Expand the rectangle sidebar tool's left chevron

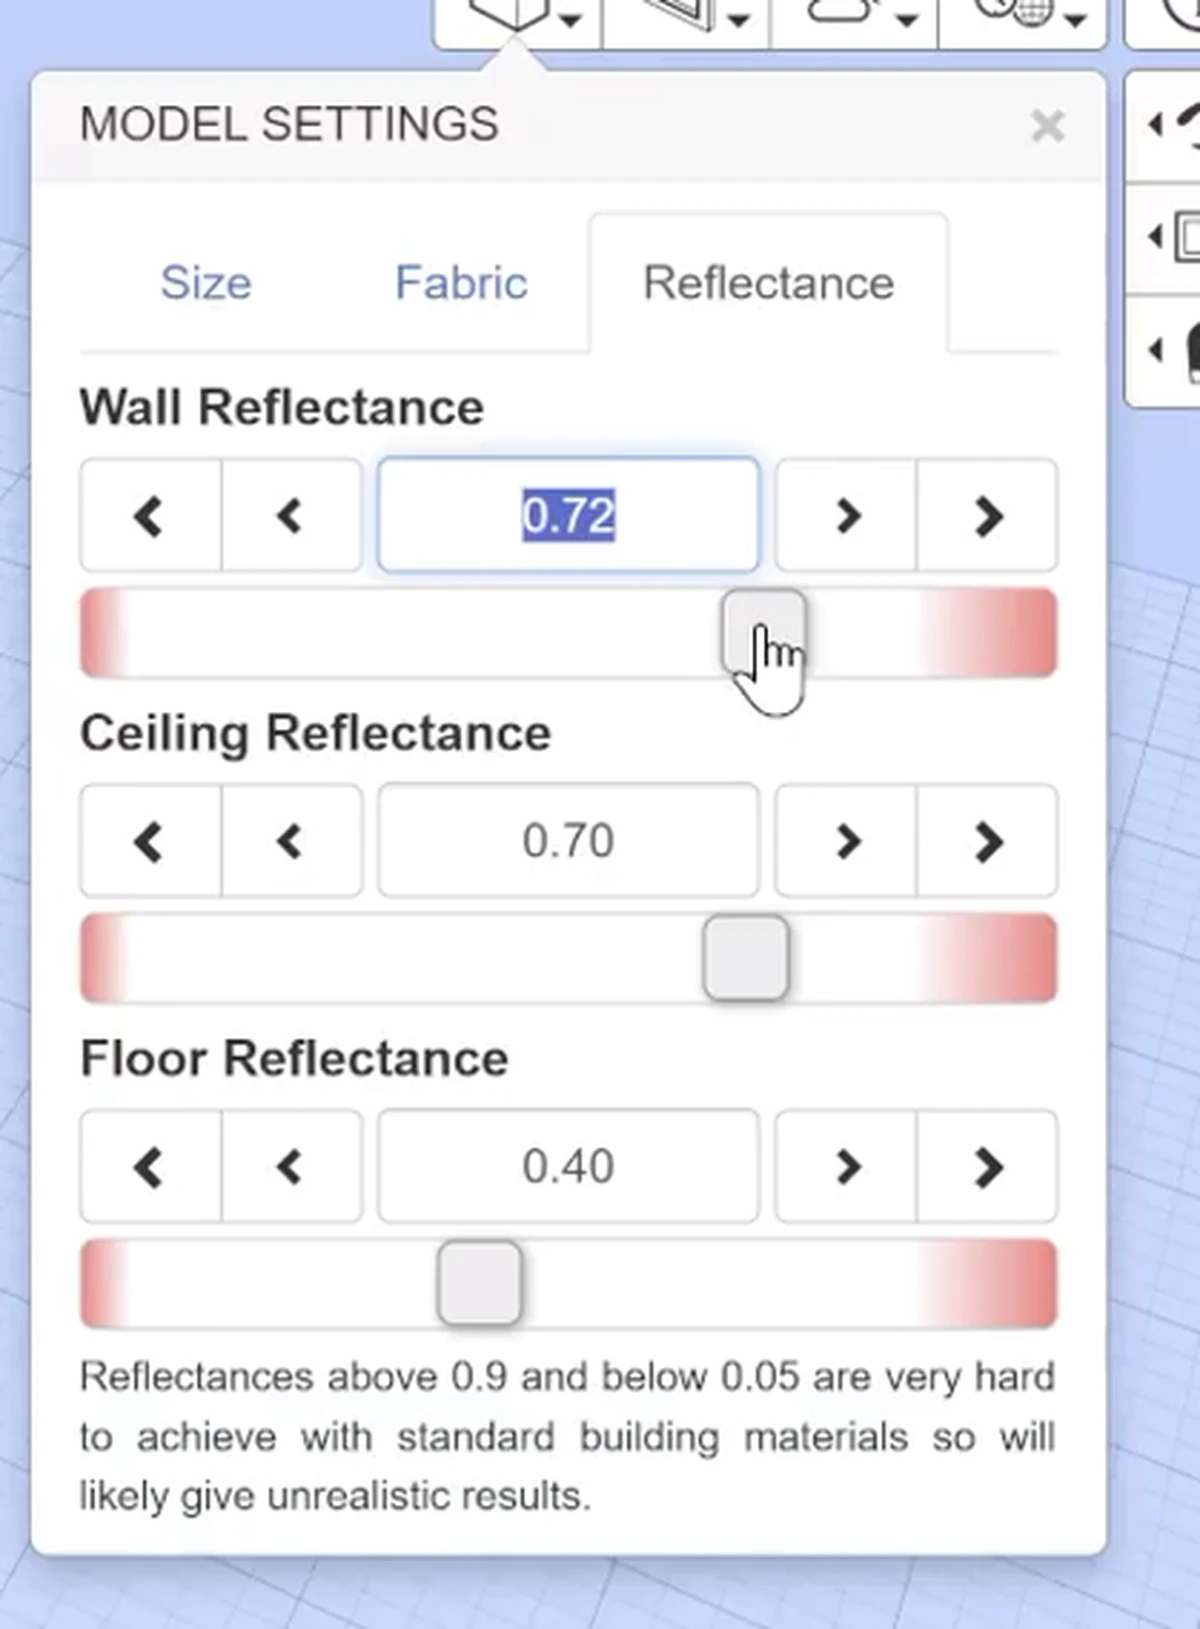(1154, 237)
